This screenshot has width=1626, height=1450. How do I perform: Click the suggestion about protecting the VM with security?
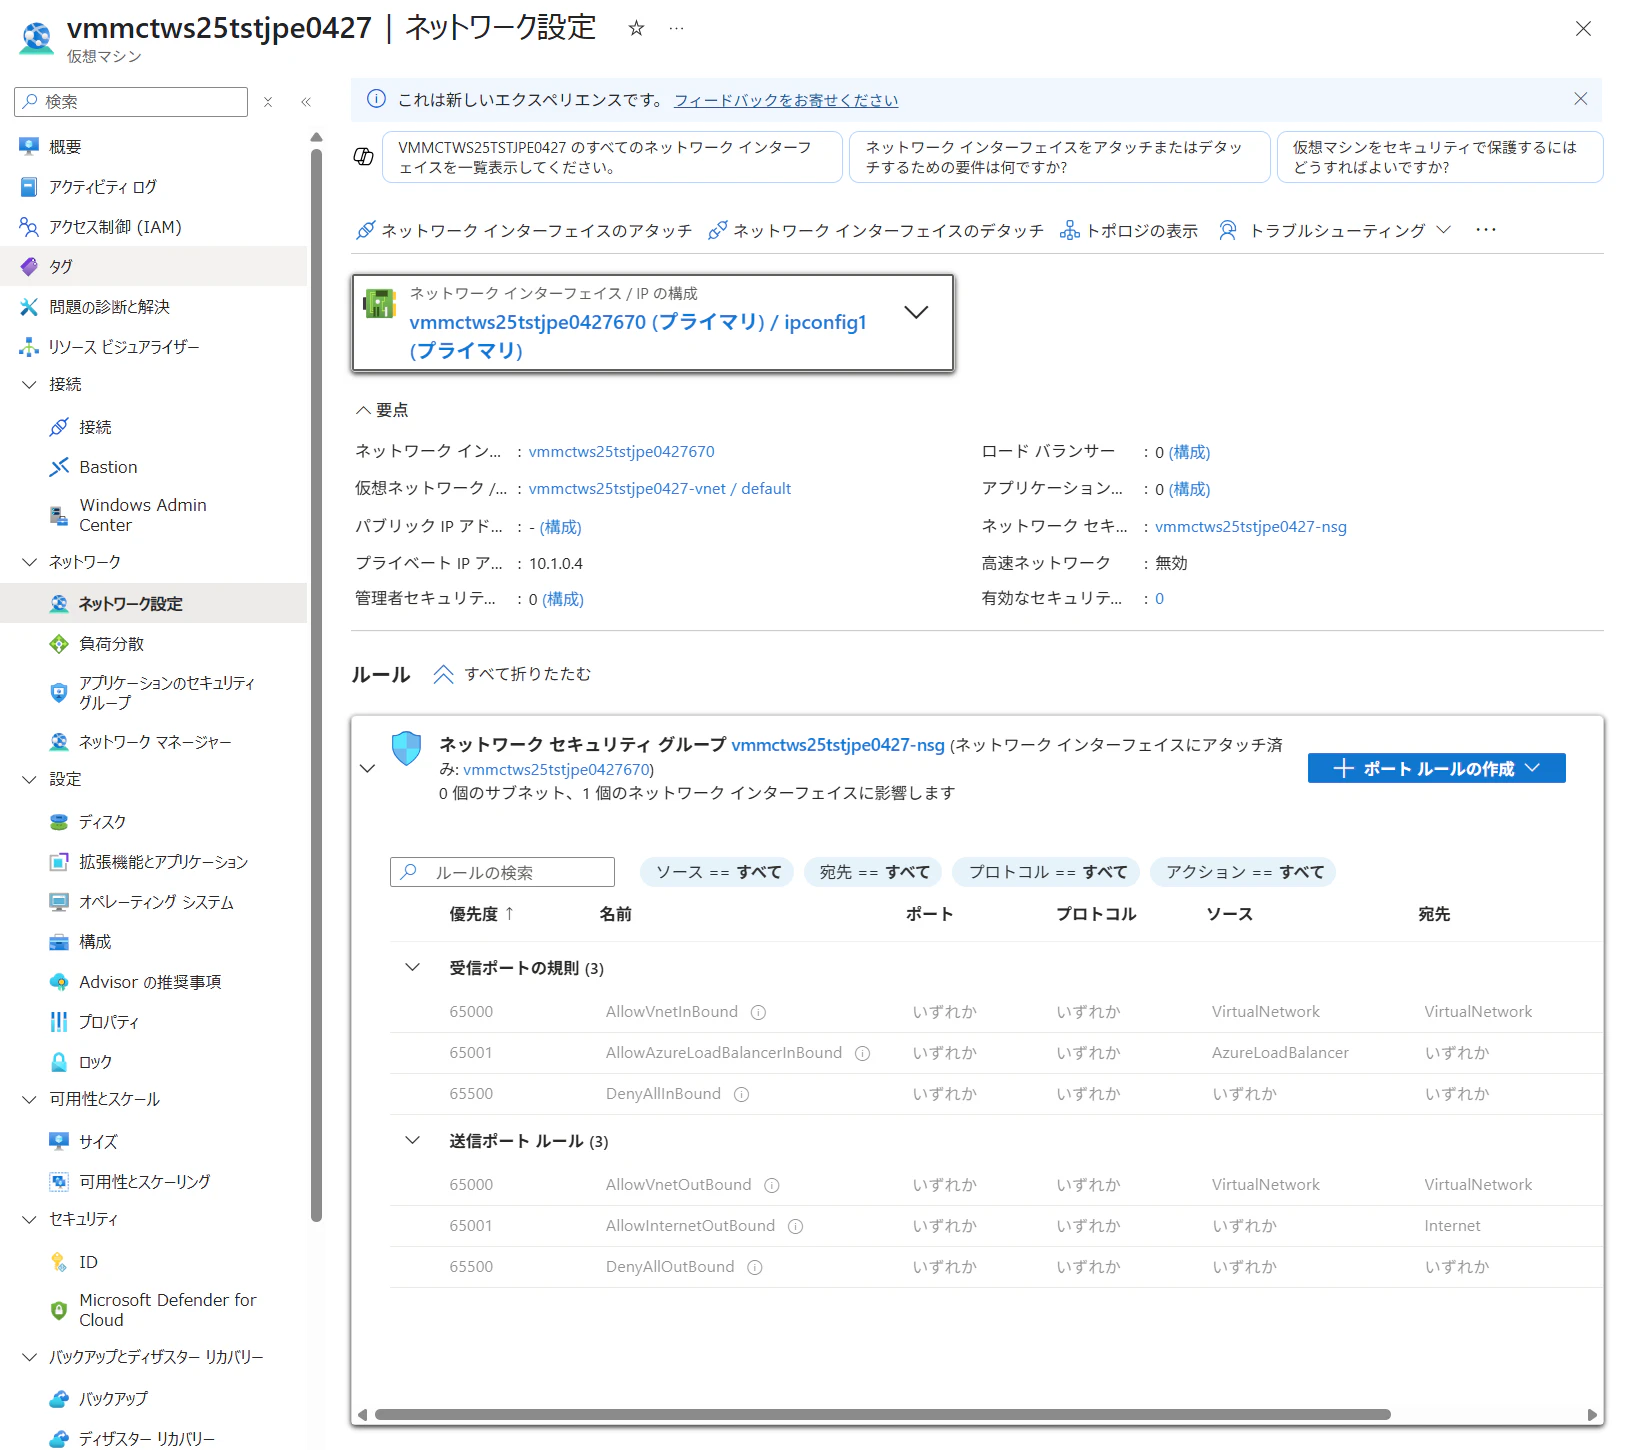click(1440, 157)
